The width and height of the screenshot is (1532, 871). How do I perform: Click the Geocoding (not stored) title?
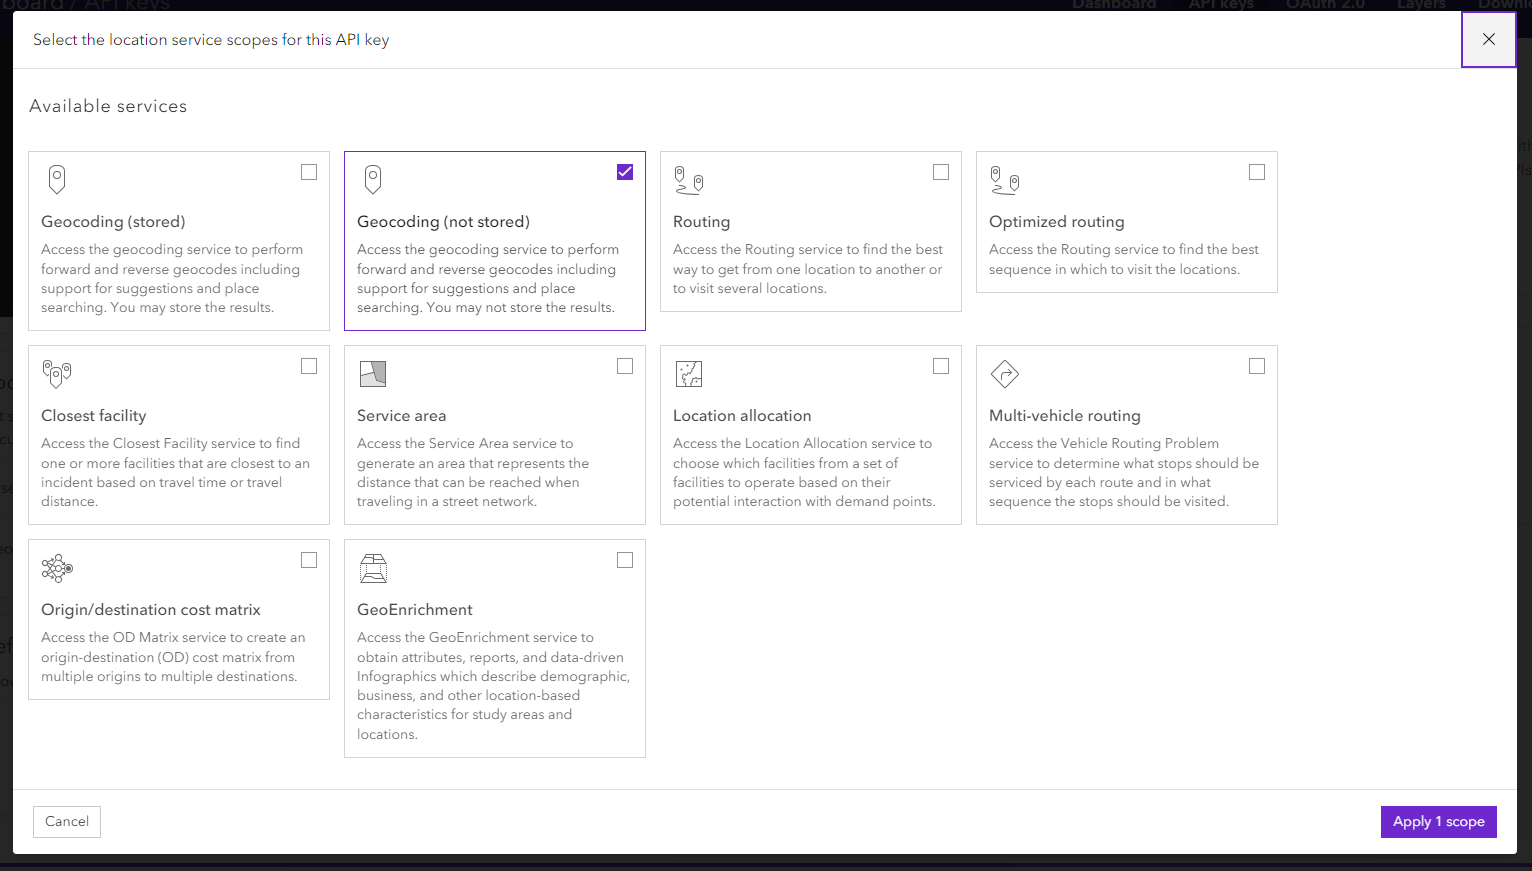pos(443,222)
